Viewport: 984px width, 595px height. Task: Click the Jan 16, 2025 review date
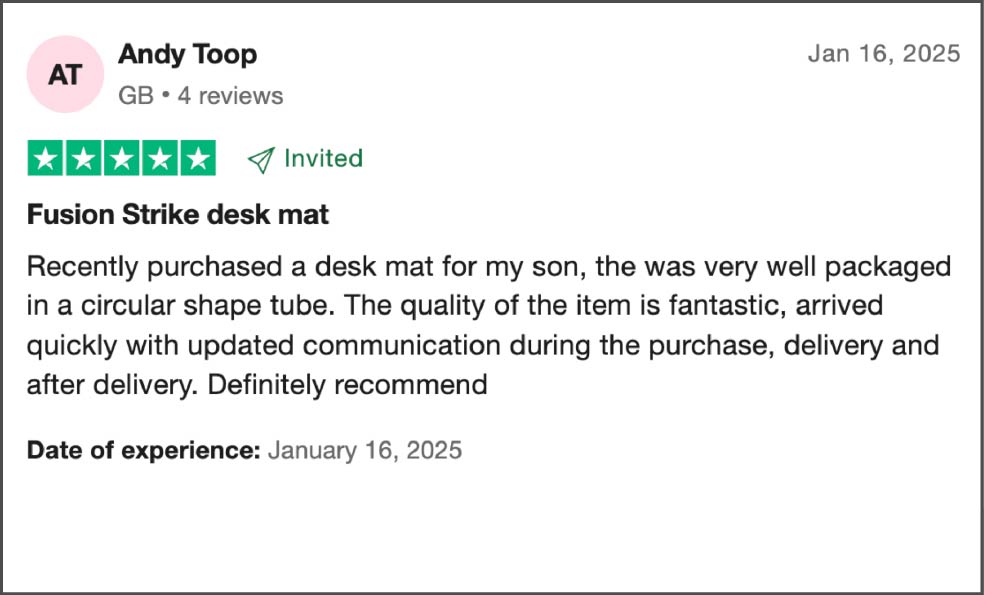tap(884, 53)
